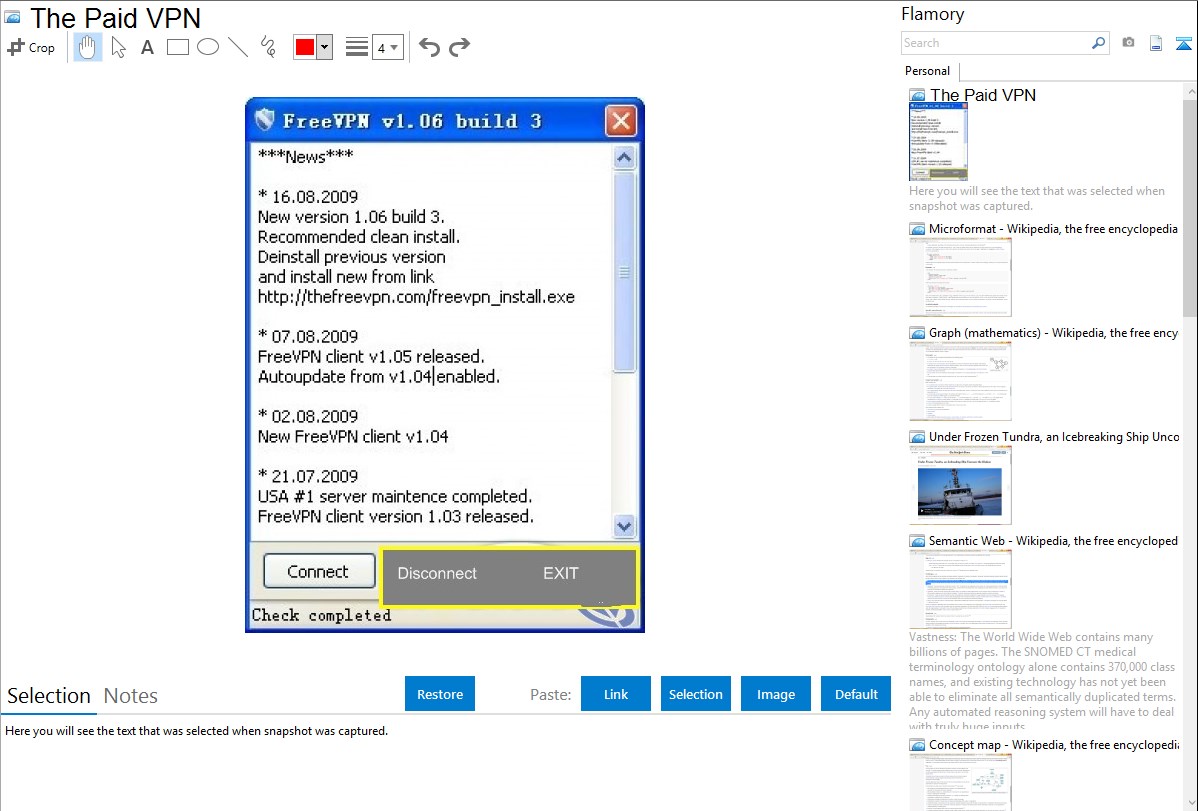Pick the rectangle drawing tool
The image size is (1198, 811).
click(177, 47)
